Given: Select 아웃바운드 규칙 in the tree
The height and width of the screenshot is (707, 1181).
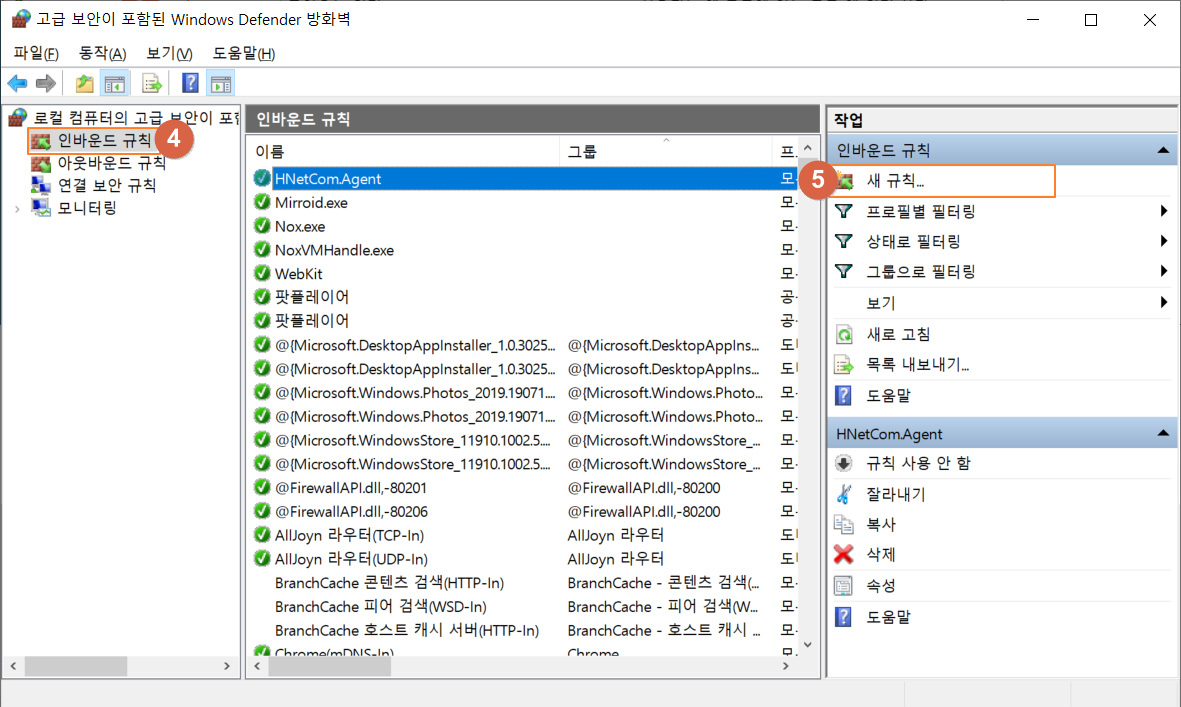Looking at the screenshot, I should pos(111,163).
